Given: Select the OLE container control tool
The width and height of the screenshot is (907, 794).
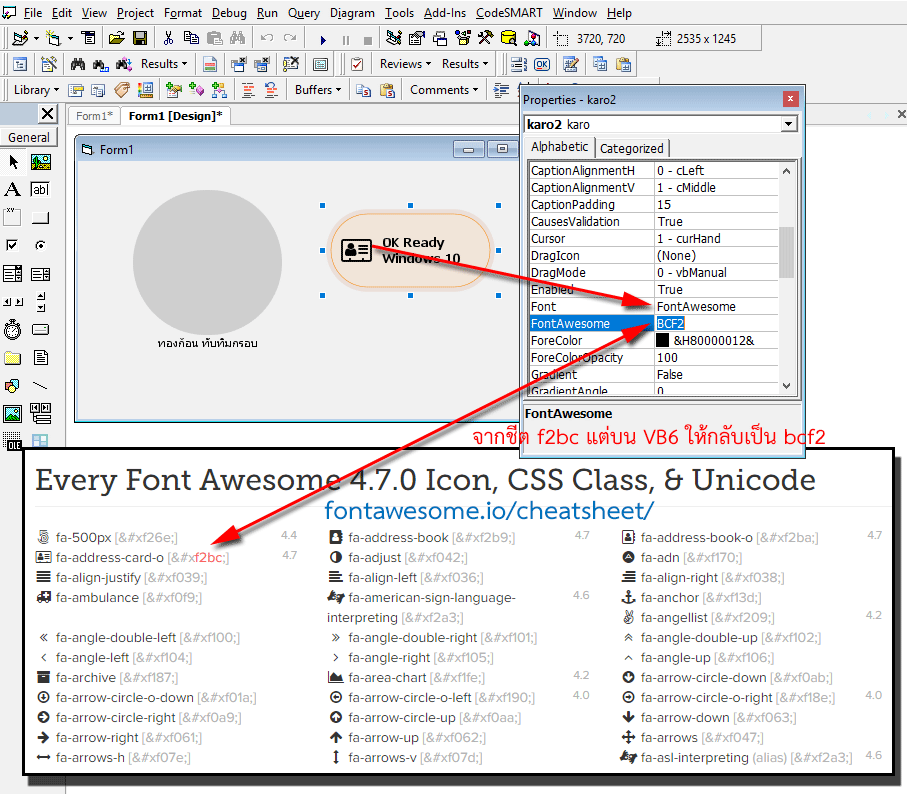Looking at the screenshot, I should pos(13,441).
